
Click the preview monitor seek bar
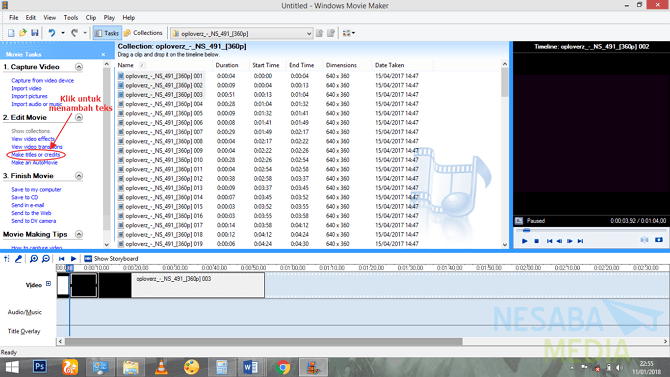[590, 230]
